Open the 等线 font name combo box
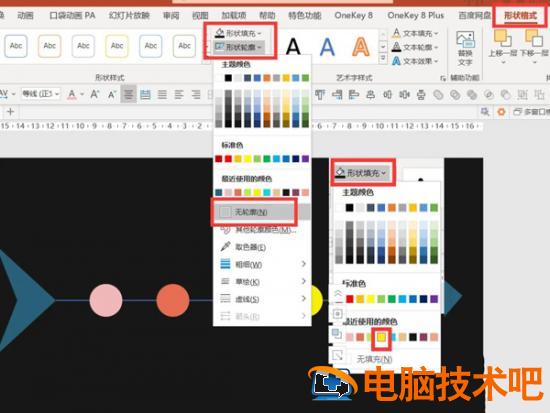Image resolution: width=550 pixels, height=413 pixels. [41, 94]
